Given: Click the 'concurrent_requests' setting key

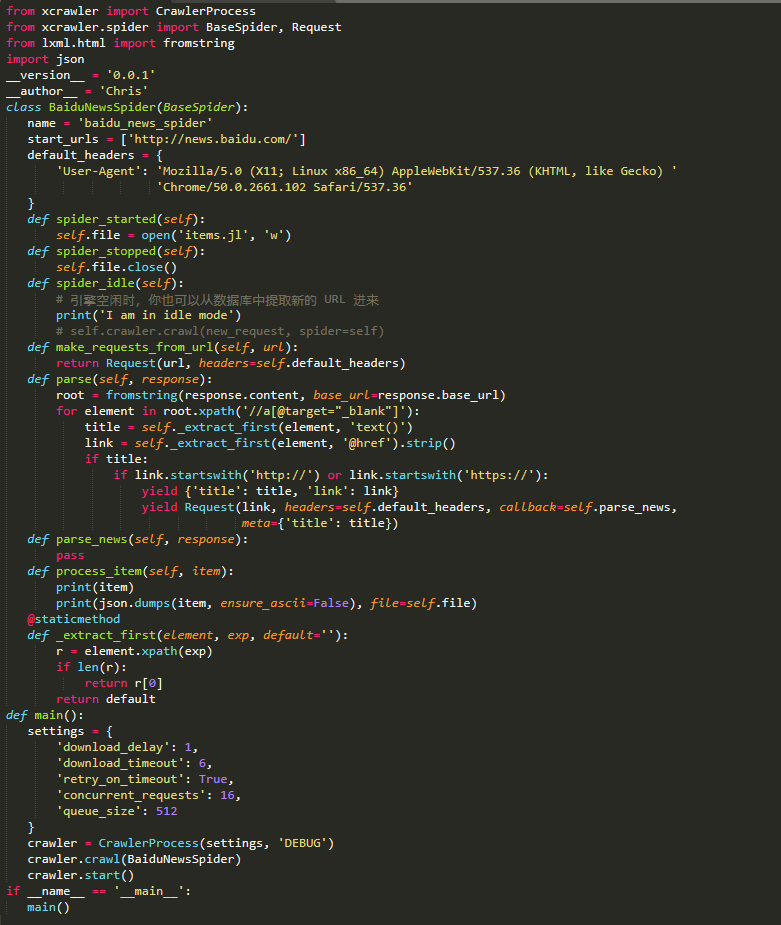Looking at the screenshot, I should [130, 795].
